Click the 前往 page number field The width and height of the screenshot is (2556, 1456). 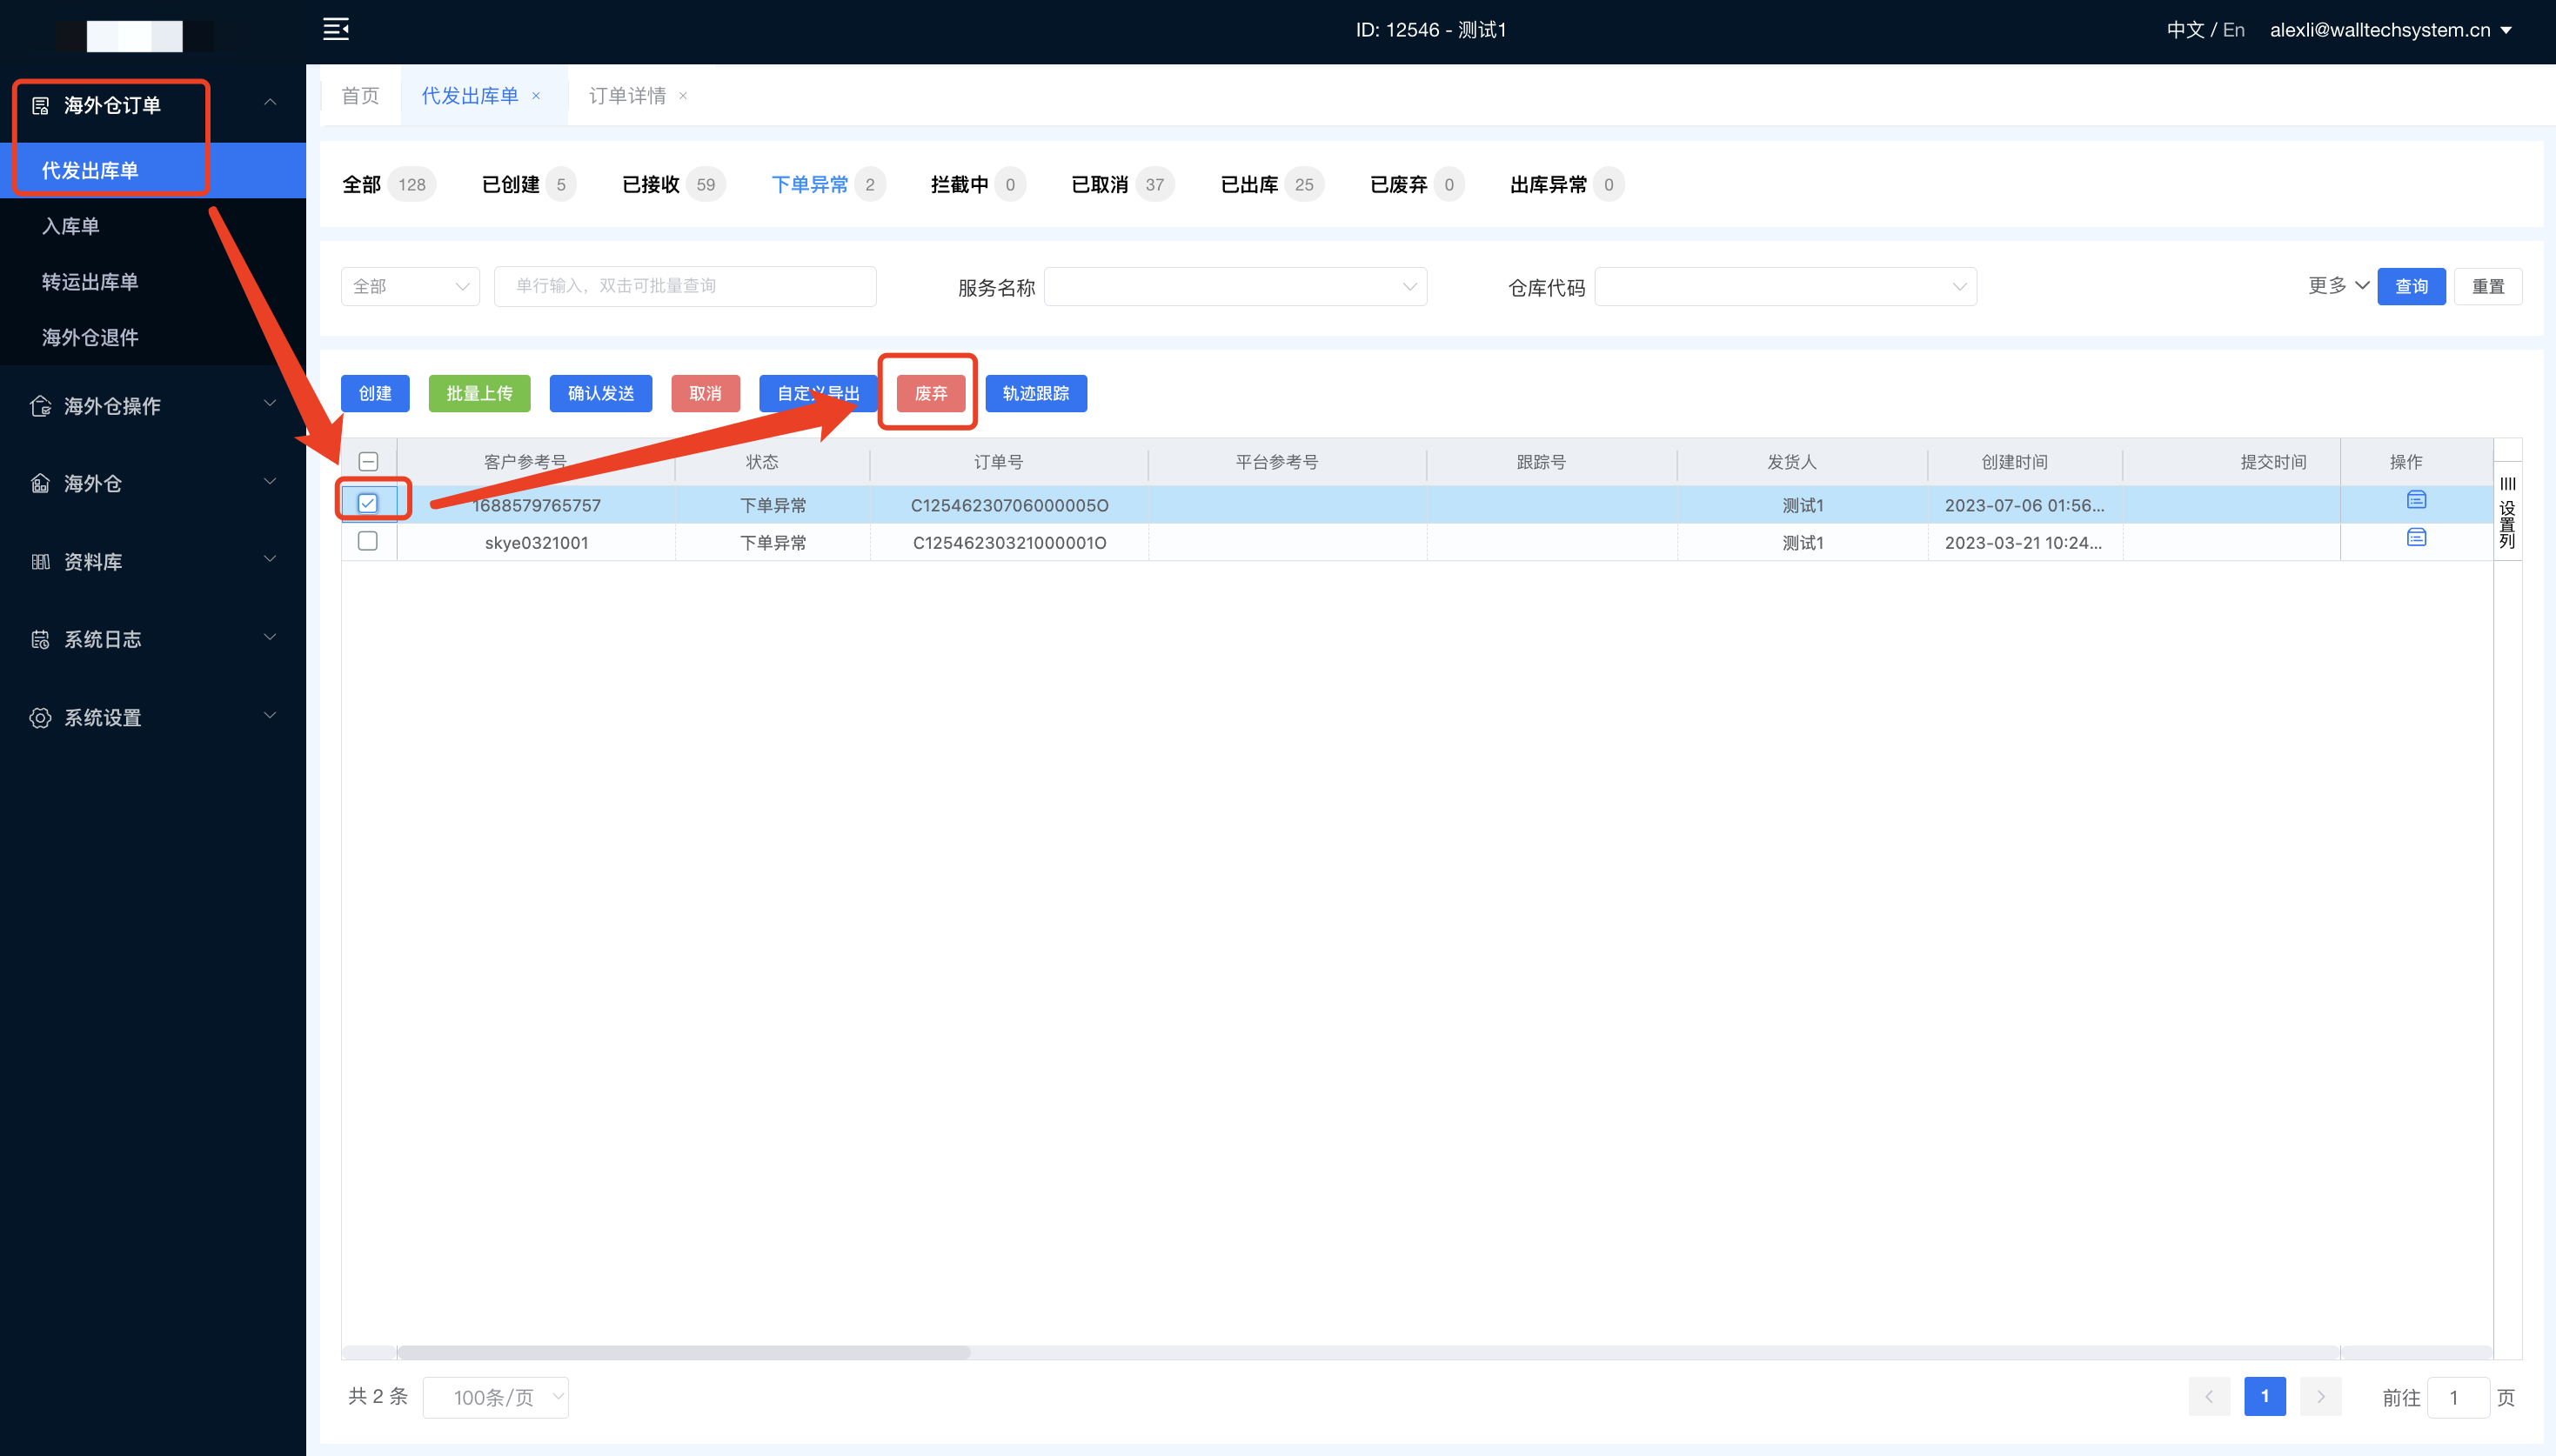point(2458,1397)
